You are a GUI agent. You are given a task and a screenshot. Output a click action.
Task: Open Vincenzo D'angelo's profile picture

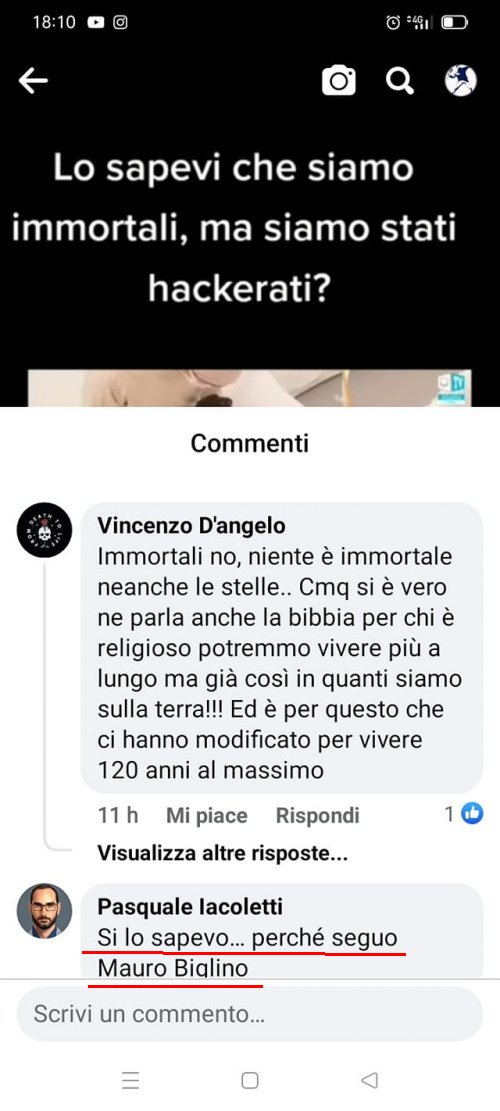click(x=44, y=530)
